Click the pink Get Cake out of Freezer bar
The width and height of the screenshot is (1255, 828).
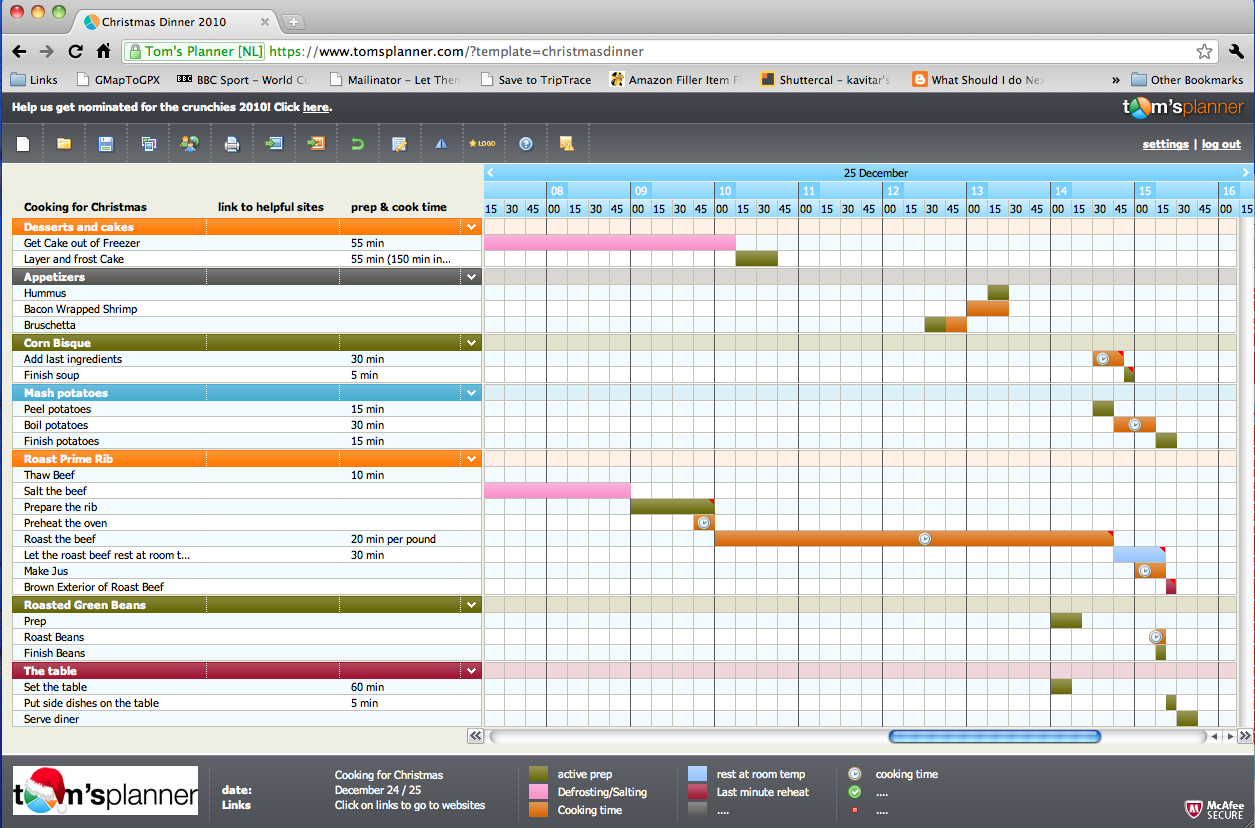pos(610,242)
